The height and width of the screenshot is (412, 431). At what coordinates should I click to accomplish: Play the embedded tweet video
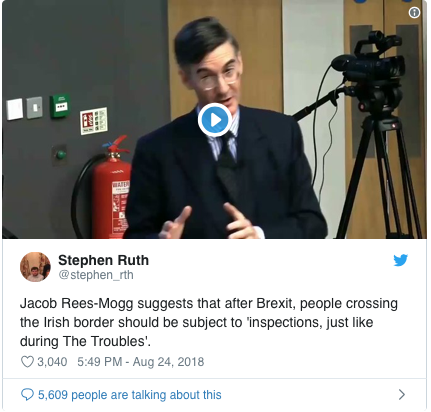[215, 120]
